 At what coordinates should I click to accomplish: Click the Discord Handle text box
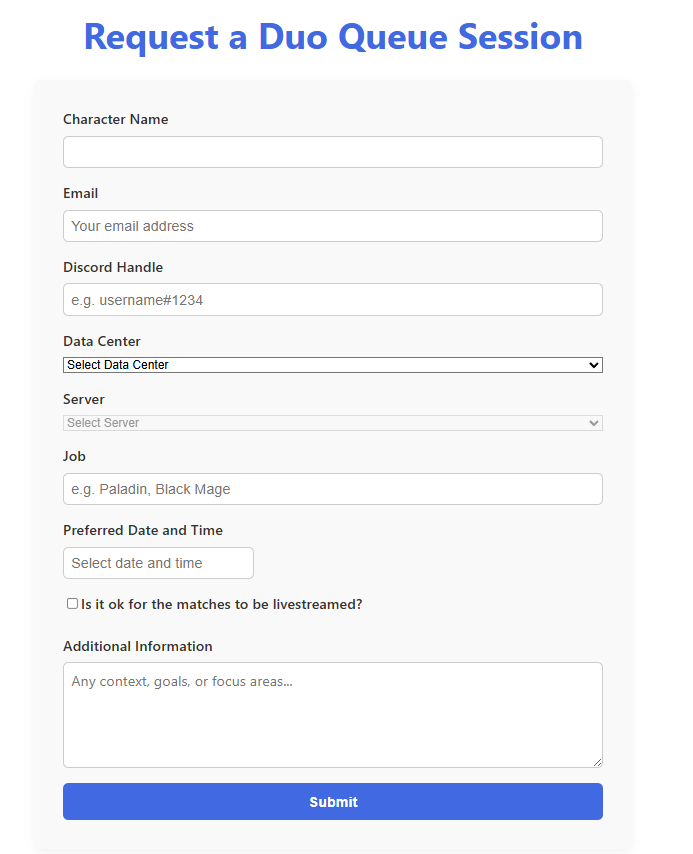tap(332, 300)
